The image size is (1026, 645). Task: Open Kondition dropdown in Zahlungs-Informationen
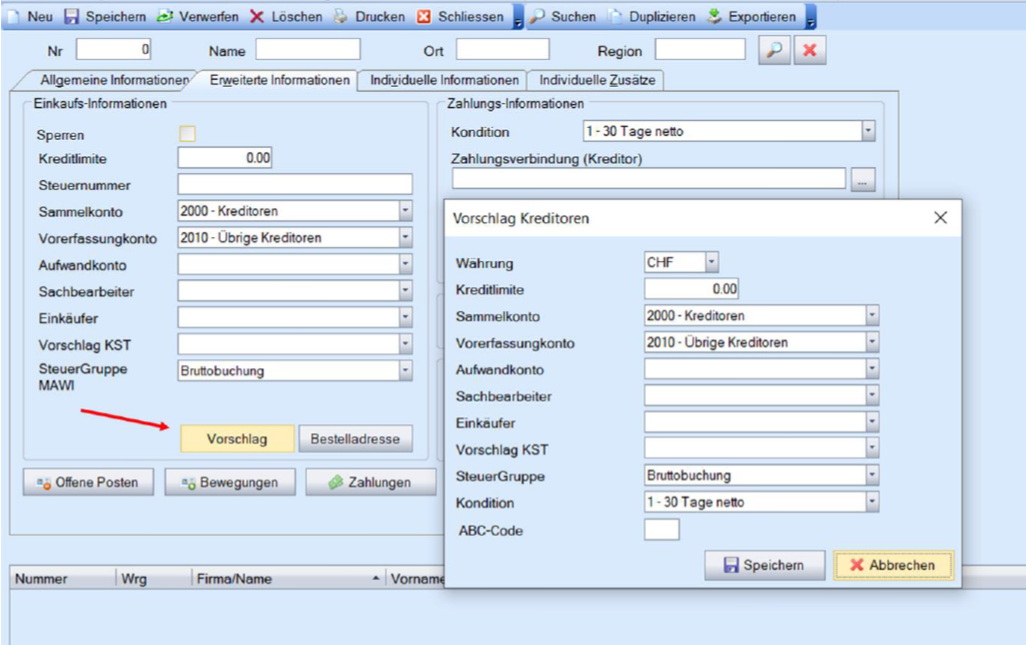868,131
